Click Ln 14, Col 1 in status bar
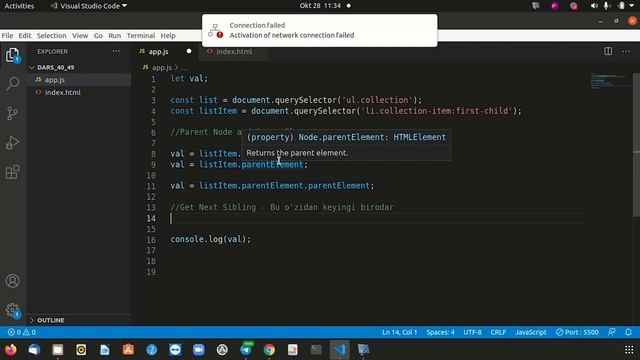The height and width of the screenshot is (360, 640). tap(400, 332)
